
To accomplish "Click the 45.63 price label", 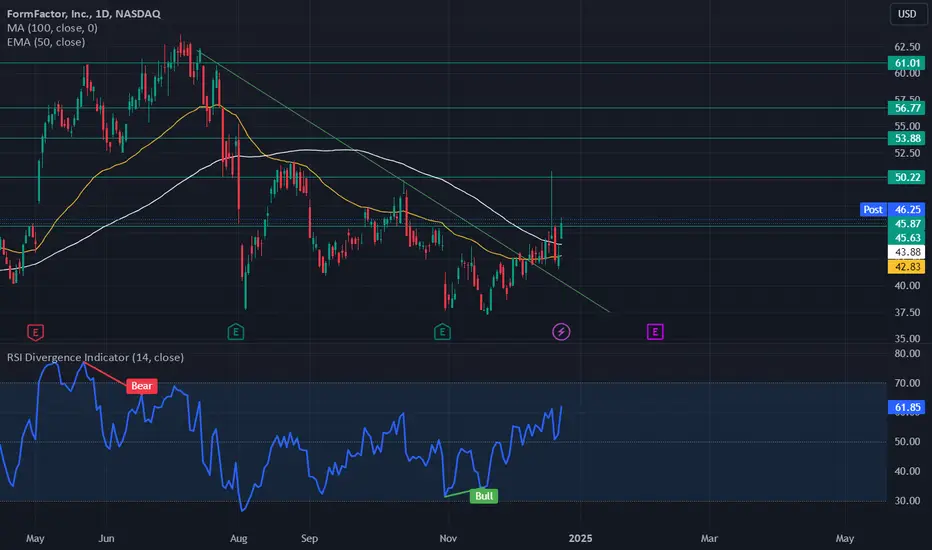I will pyautogui.click(x=906, y=238).
